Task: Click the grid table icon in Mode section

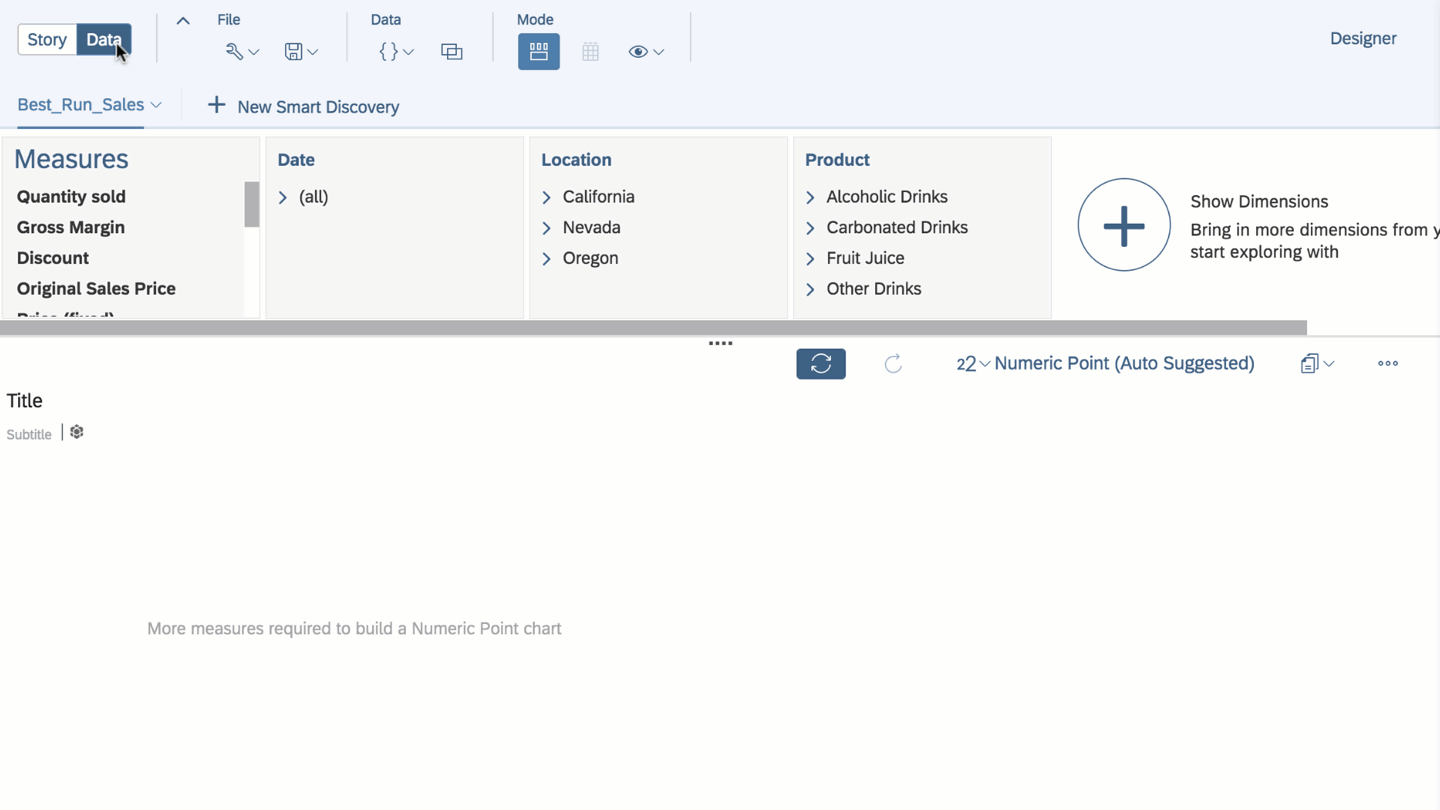Action: [590, 51]
